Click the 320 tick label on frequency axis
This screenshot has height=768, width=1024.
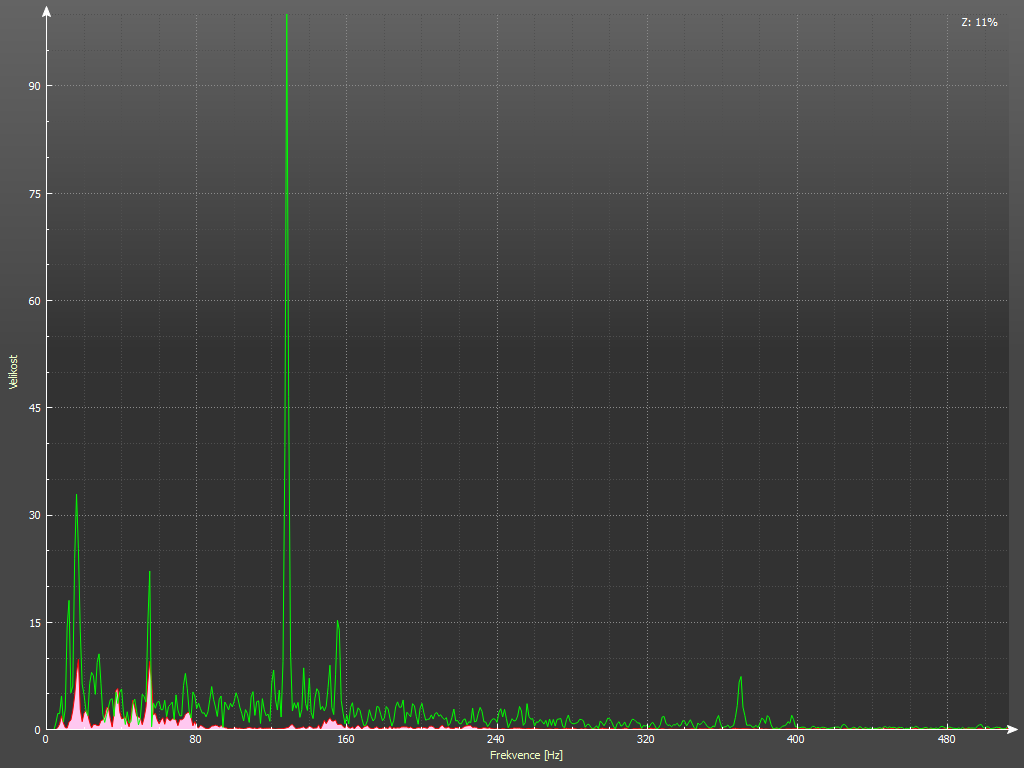(645, 740)
